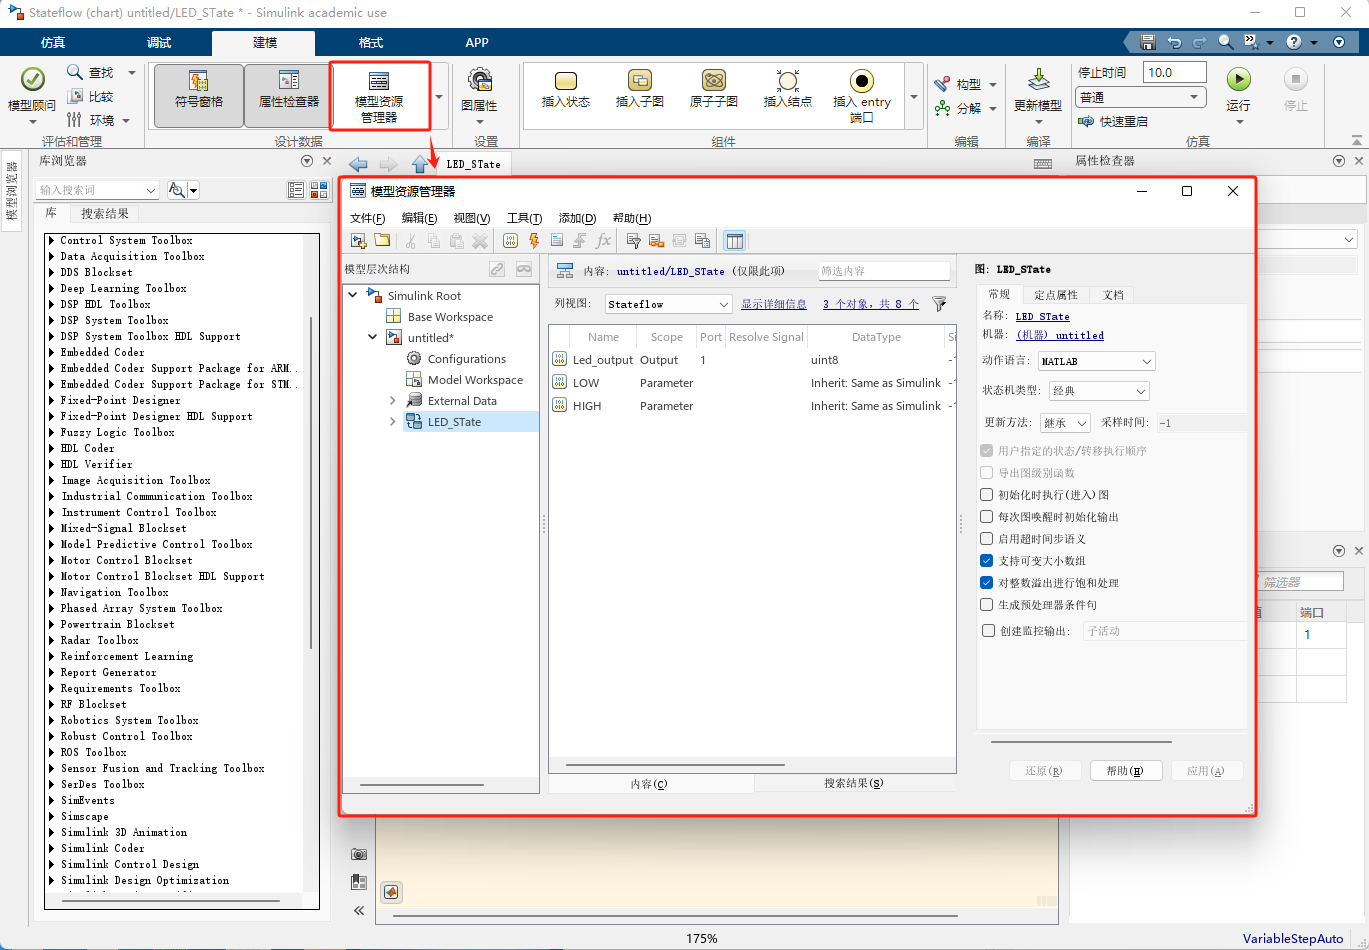This screenshot has width=1369, height=950.
Task: Check 生成预处理器条件句
Action: (987, 604)
